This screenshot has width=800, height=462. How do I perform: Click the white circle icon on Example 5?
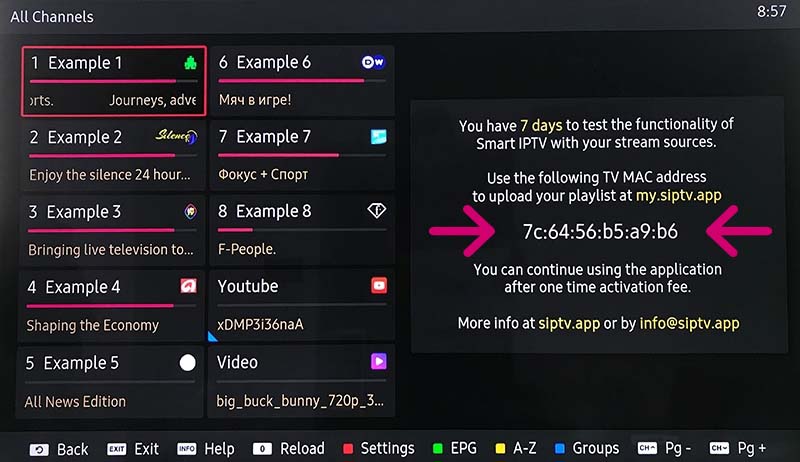(x=187, y=363)
